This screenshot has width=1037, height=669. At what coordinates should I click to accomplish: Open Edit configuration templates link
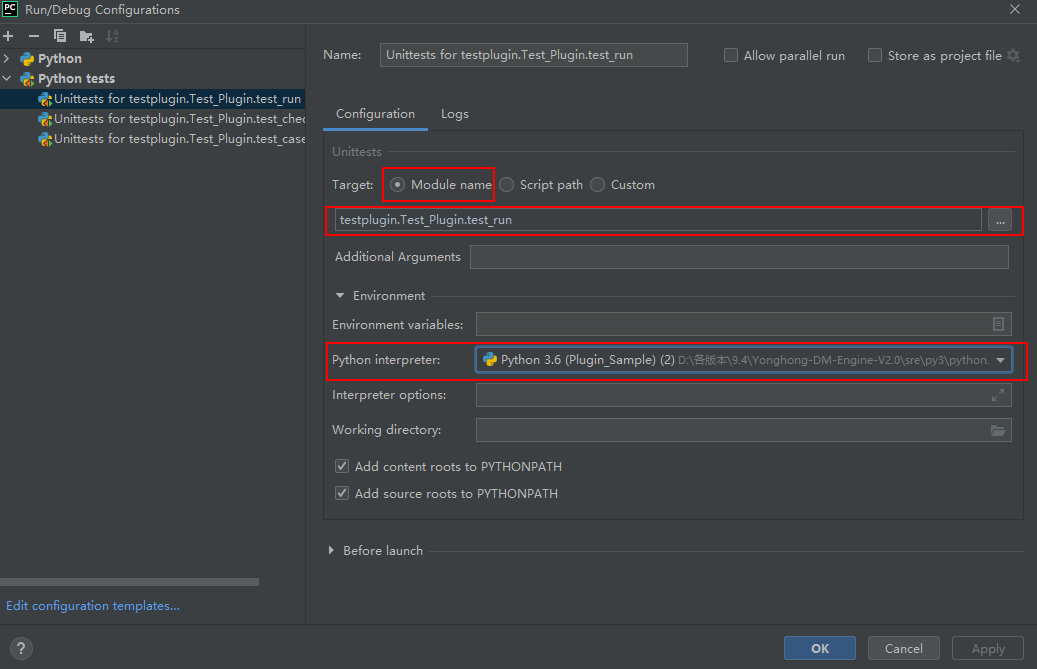click(93, 606)
